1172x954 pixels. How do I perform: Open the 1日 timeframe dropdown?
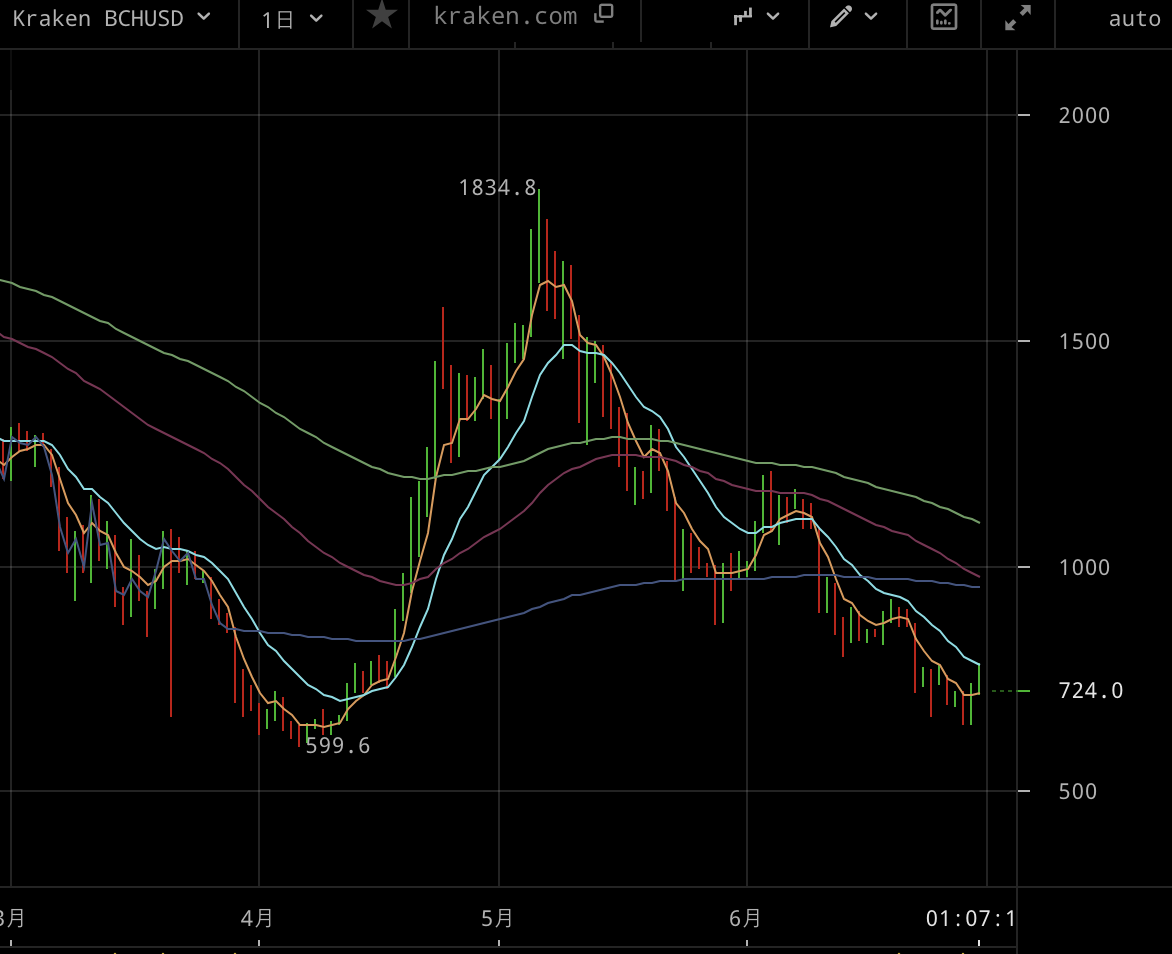click(292, 19)
